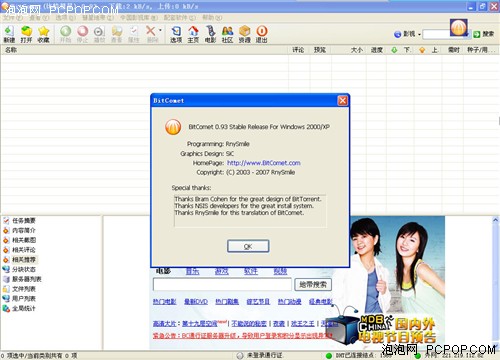
Task: Click the 电影 (Movies) toolbar icon
Action: [210, 34]
